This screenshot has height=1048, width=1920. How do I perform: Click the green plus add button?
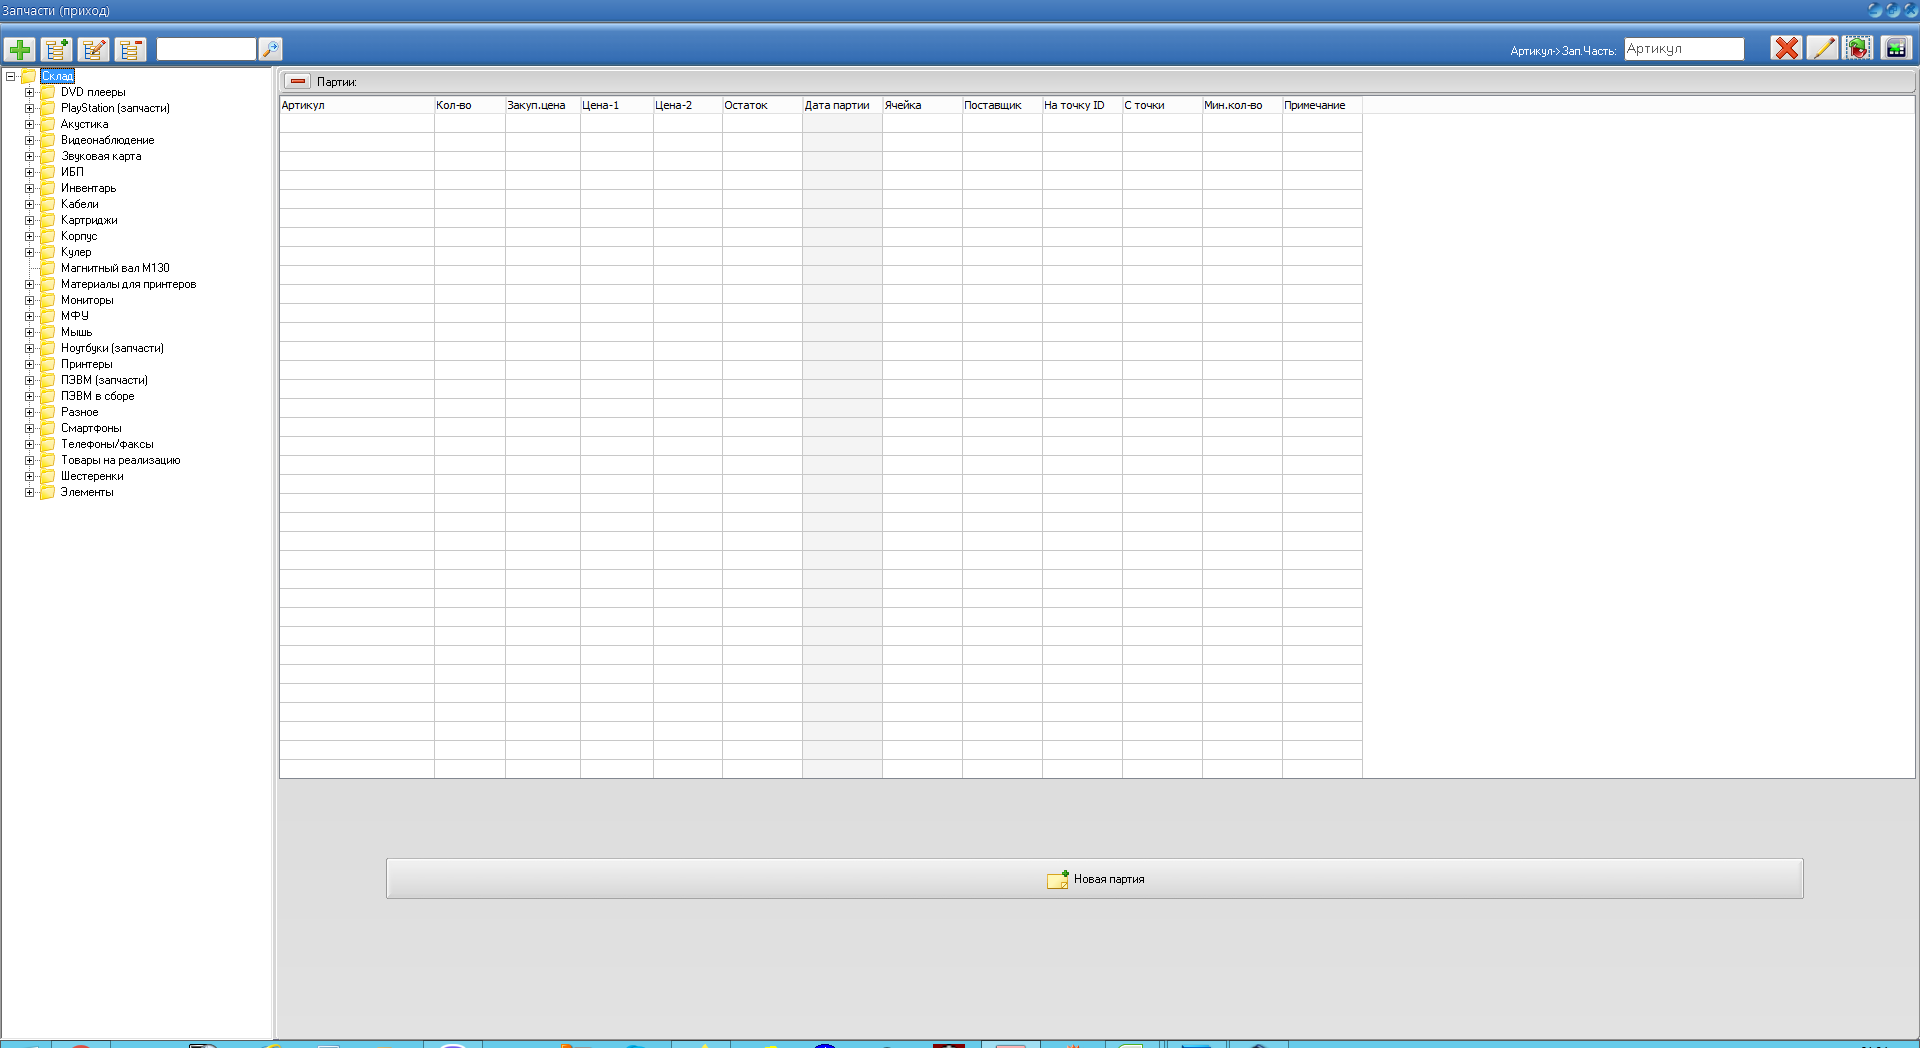pyautogui.click(x=19, y=49)
